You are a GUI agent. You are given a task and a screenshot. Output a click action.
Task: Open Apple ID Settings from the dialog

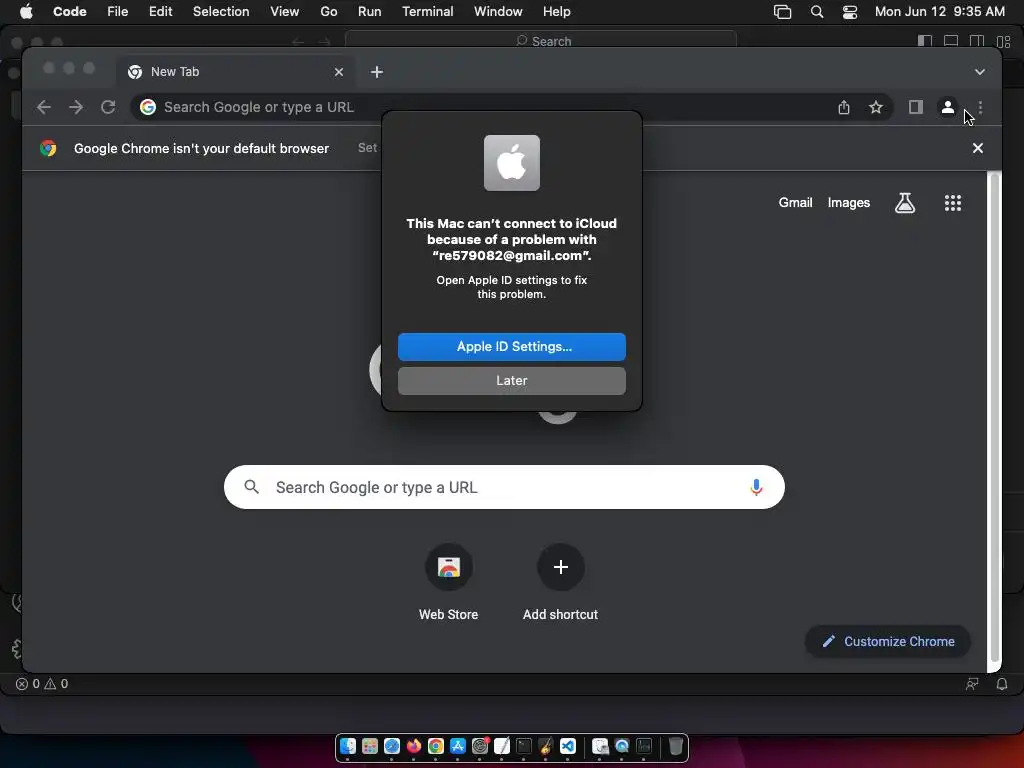511,347
